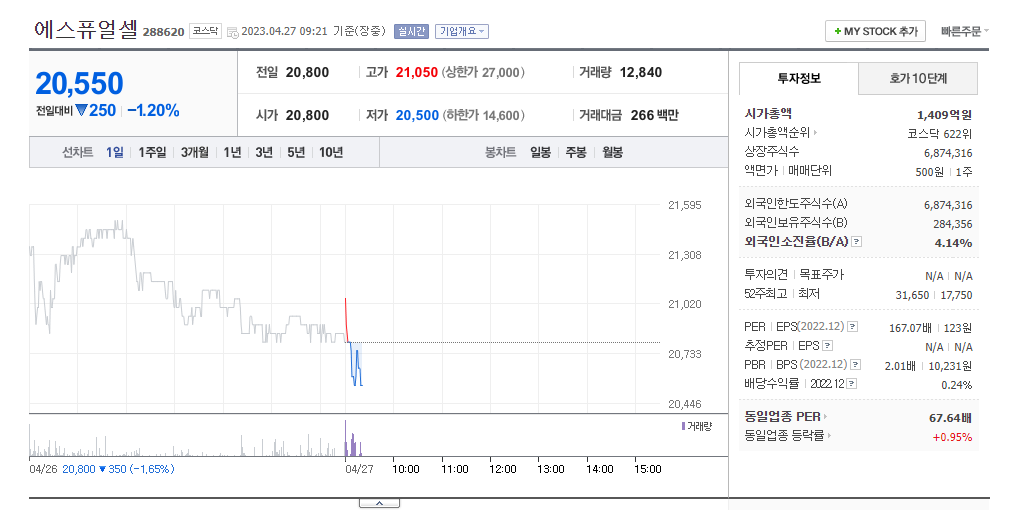Select the 5년 line chart period
The width and height of the screenshot is (1029, 510).
296,152
